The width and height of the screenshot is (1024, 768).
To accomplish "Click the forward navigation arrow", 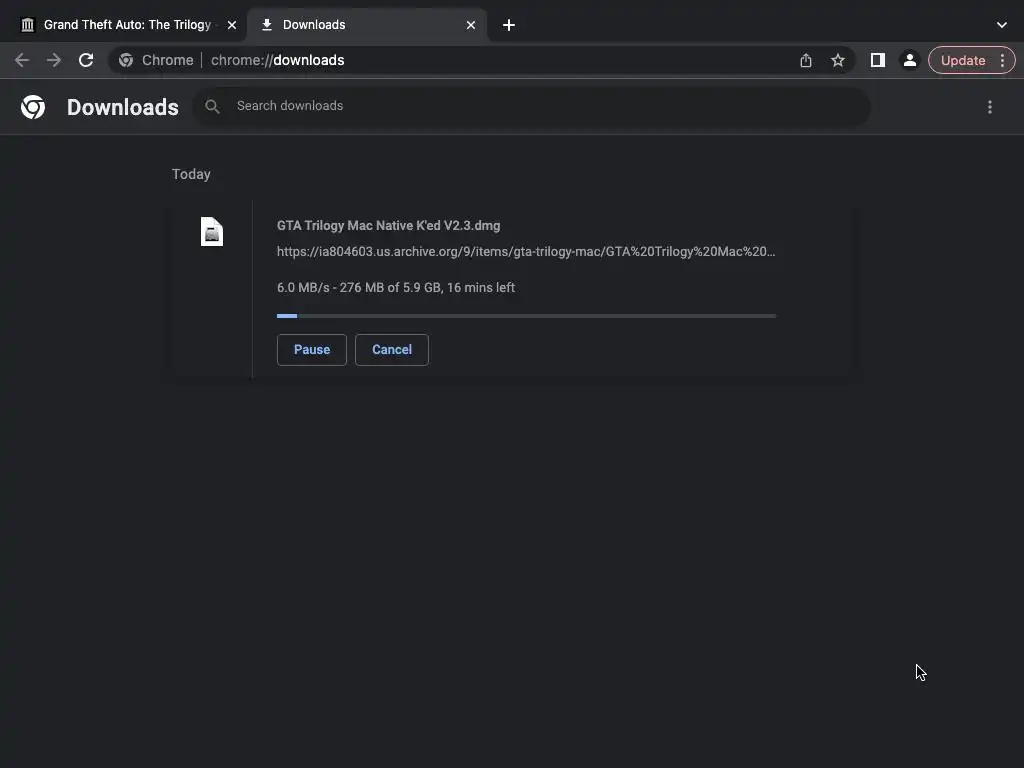I will pos(54,60).
